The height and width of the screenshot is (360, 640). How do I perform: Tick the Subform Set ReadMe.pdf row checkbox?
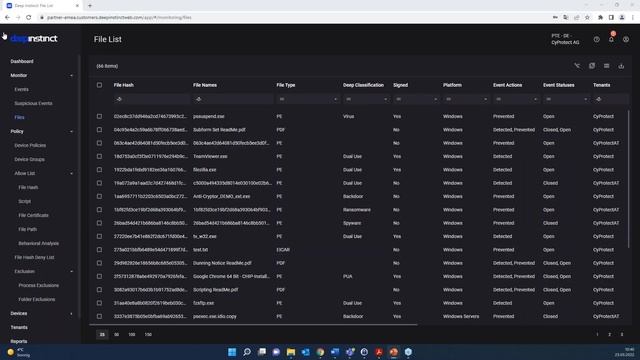(x=99, y=130)
